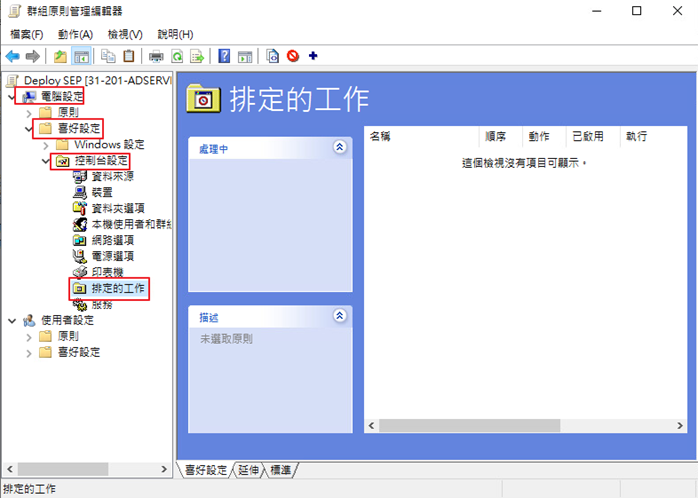Collapse the 描述 panel with its chevron

click(339, 316)
